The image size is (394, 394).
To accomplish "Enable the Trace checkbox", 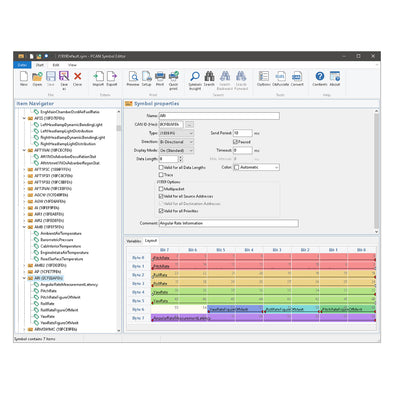I will tap(161, 175).
